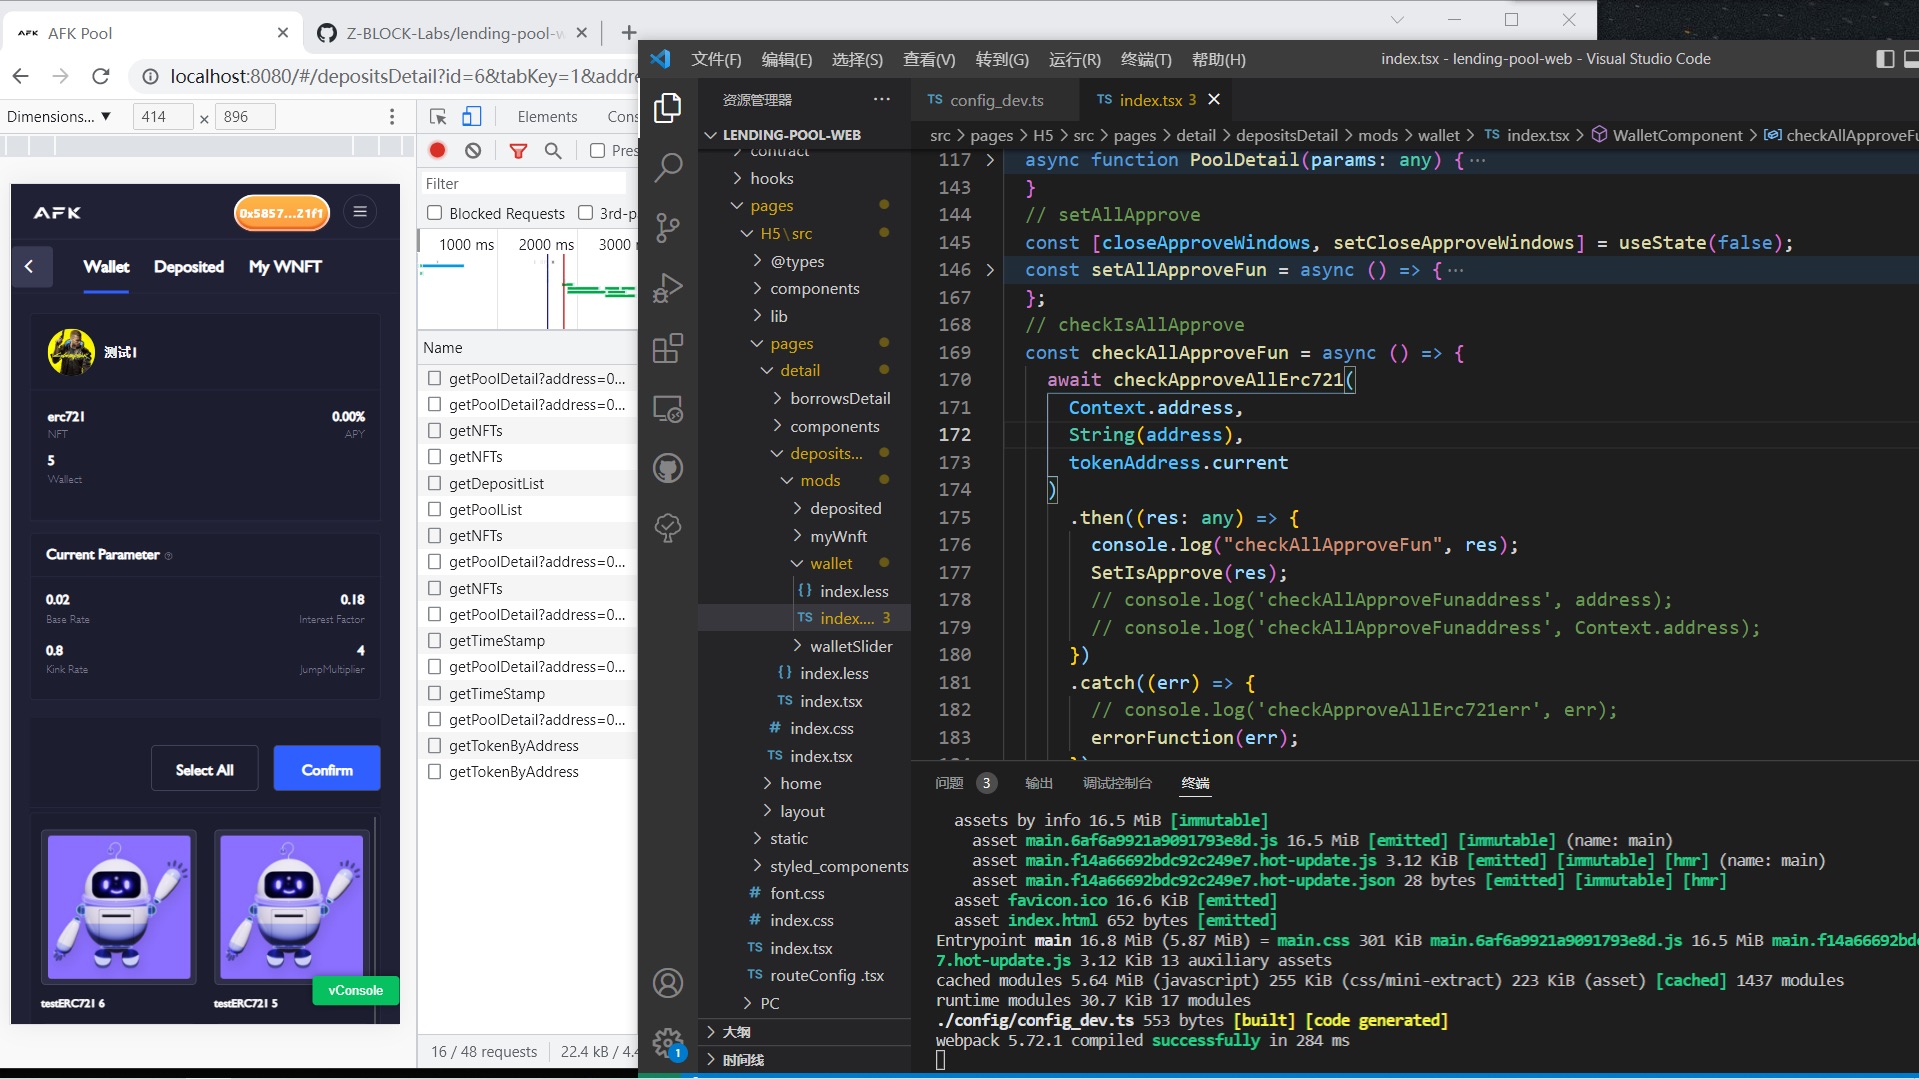Screen dimensions: 1919x1079
Task: Open device toolbar more options menu
Action: click(x=391, y=117)
